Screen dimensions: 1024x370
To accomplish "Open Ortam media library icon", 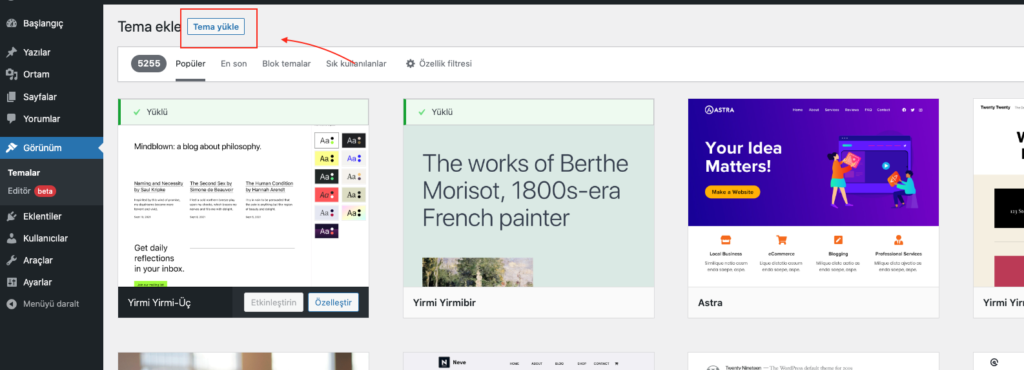I will coord(11,74).
